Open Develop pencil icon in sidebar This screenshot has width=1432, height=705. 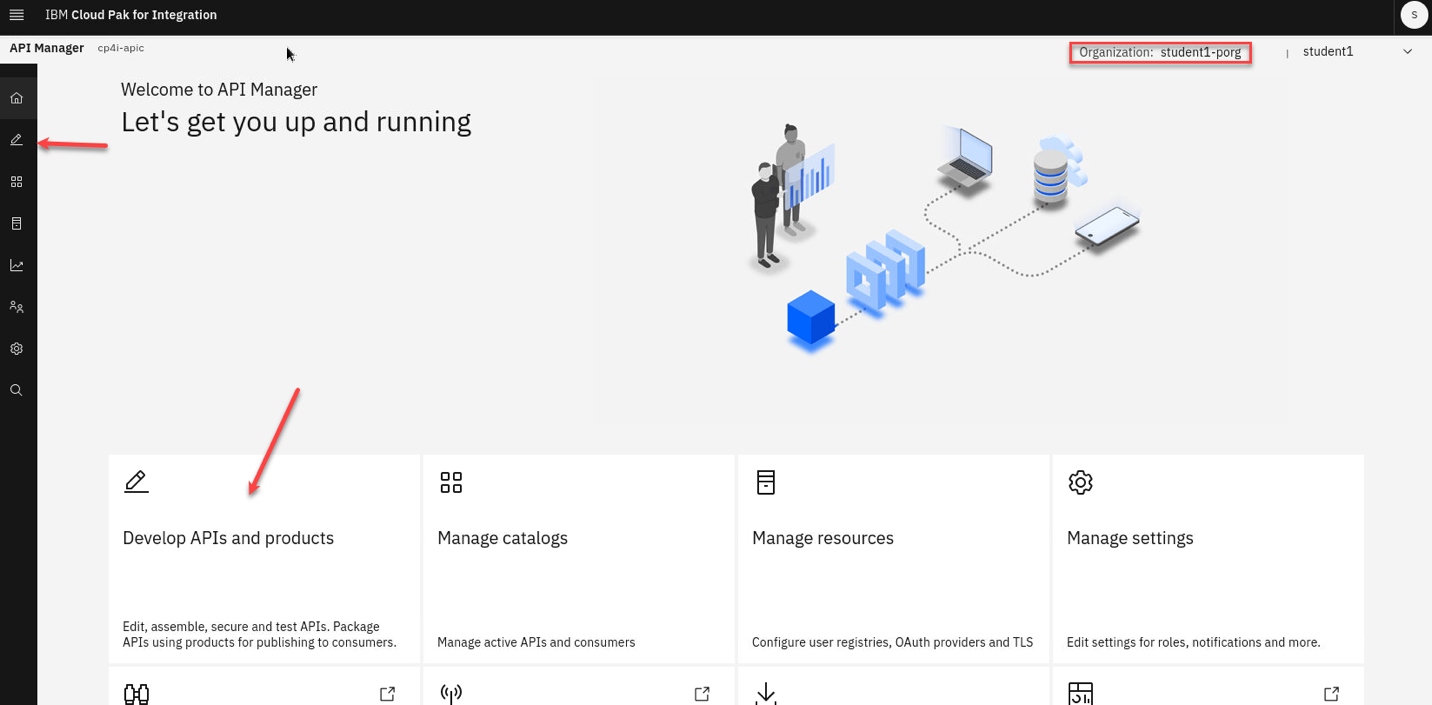pyautogui.click(x=16, y=140)
